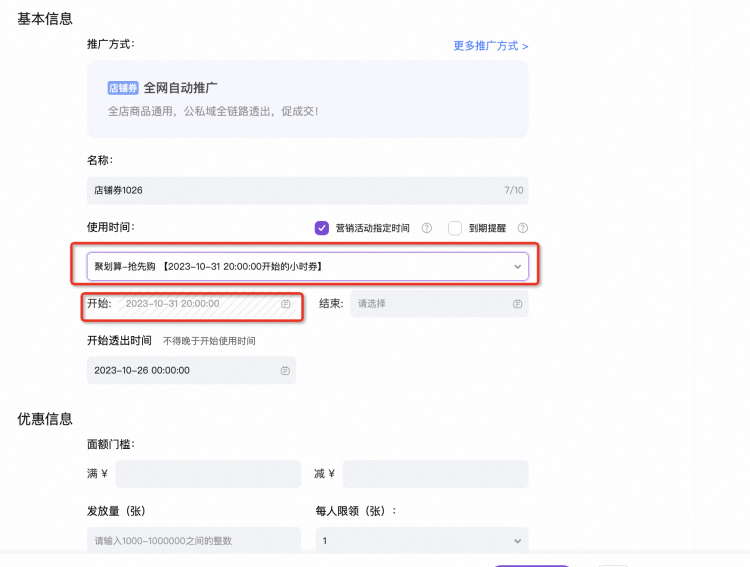The height and width of the screenshot is (567, 750).
Task: Click chevron arrow of activity time dropdown
Action: (518, 267)
